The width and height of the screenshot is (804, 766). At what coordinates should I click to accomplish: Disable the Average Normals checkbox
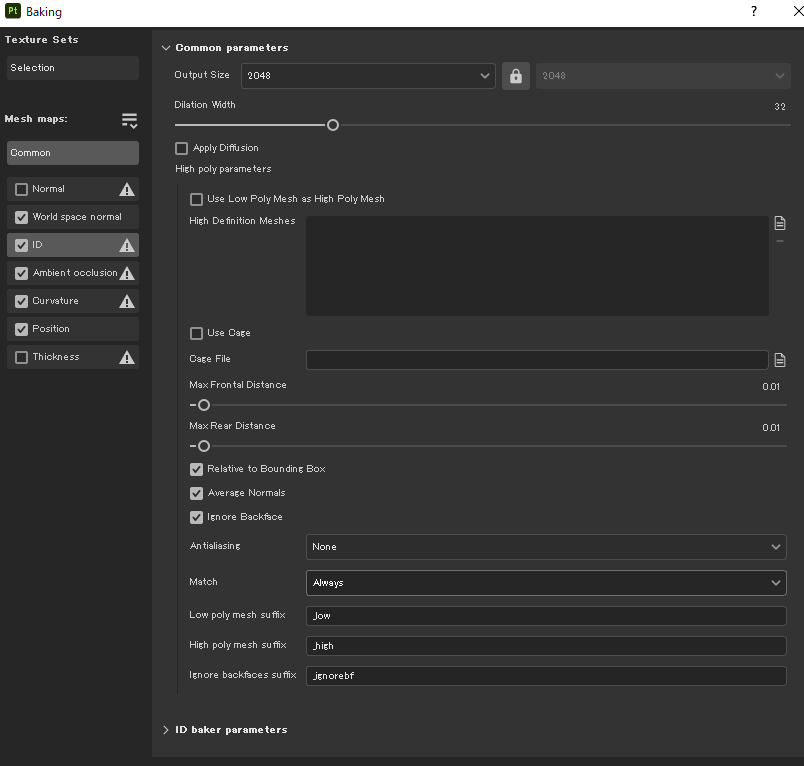(196, 493)
